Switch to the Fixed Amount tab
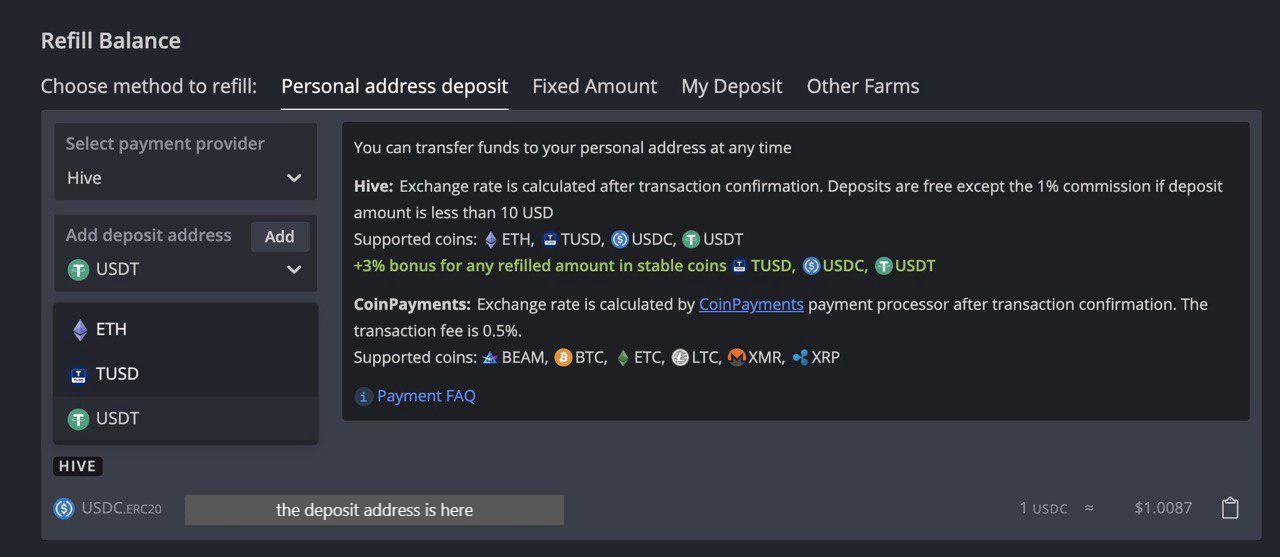 pyautogui.click(x=594, y=86)
